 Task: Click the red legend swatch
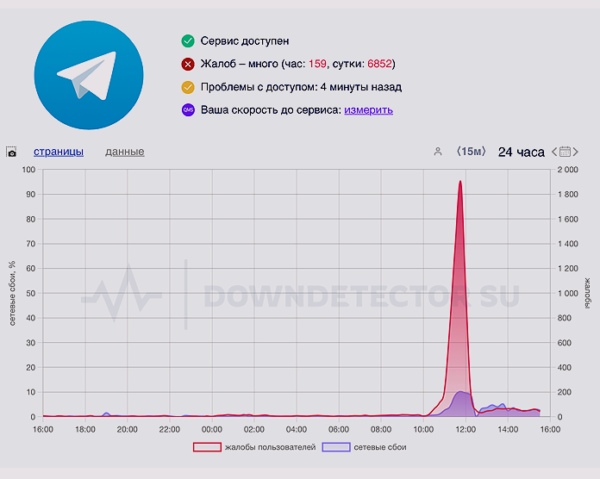(x=207, y=447)
